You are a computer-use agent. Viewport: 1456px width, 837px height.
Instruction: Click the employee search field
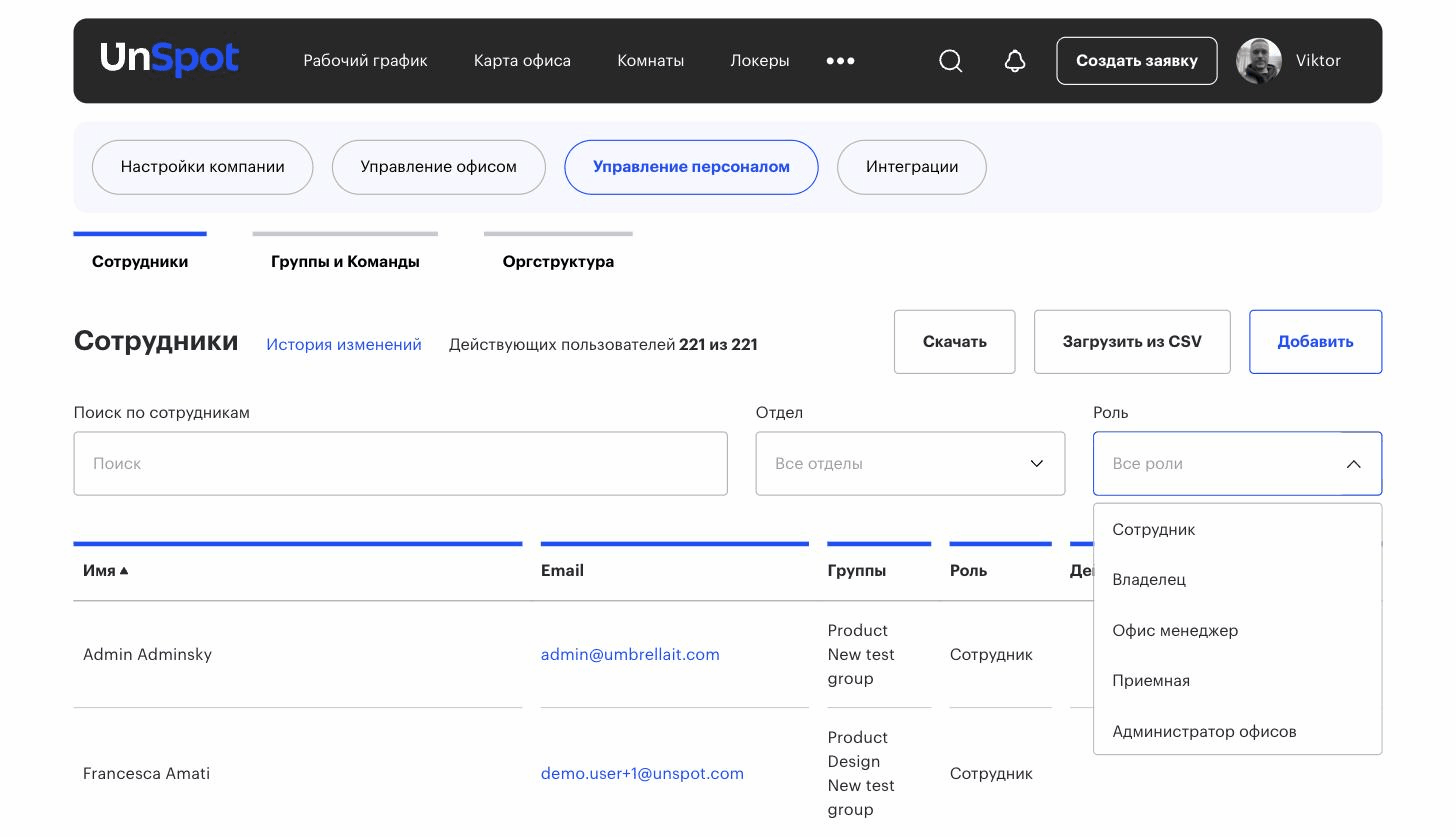pos(400,463)
